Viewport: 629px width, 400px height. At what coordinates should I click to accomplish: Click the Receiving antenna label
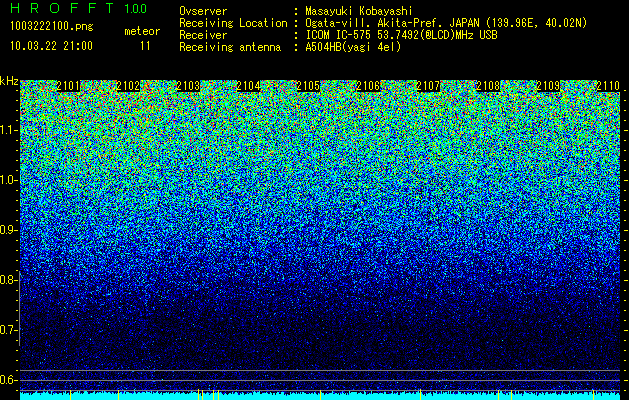(230, 47)
